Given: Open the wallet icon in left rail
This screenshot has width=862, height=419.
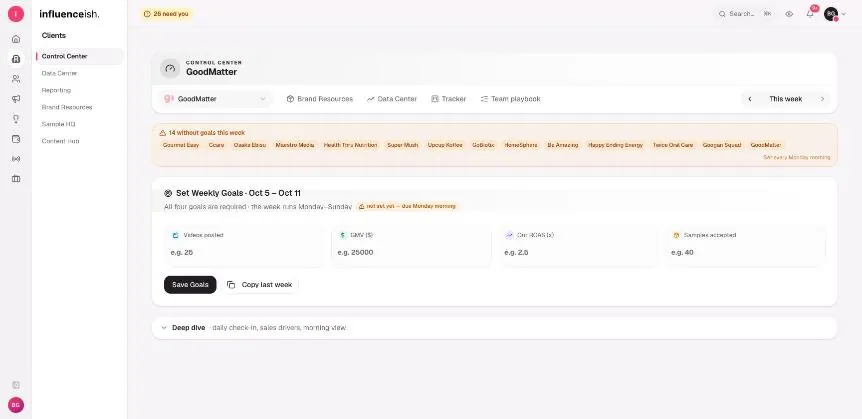Looking at the screenshot, I should [16, 139].
